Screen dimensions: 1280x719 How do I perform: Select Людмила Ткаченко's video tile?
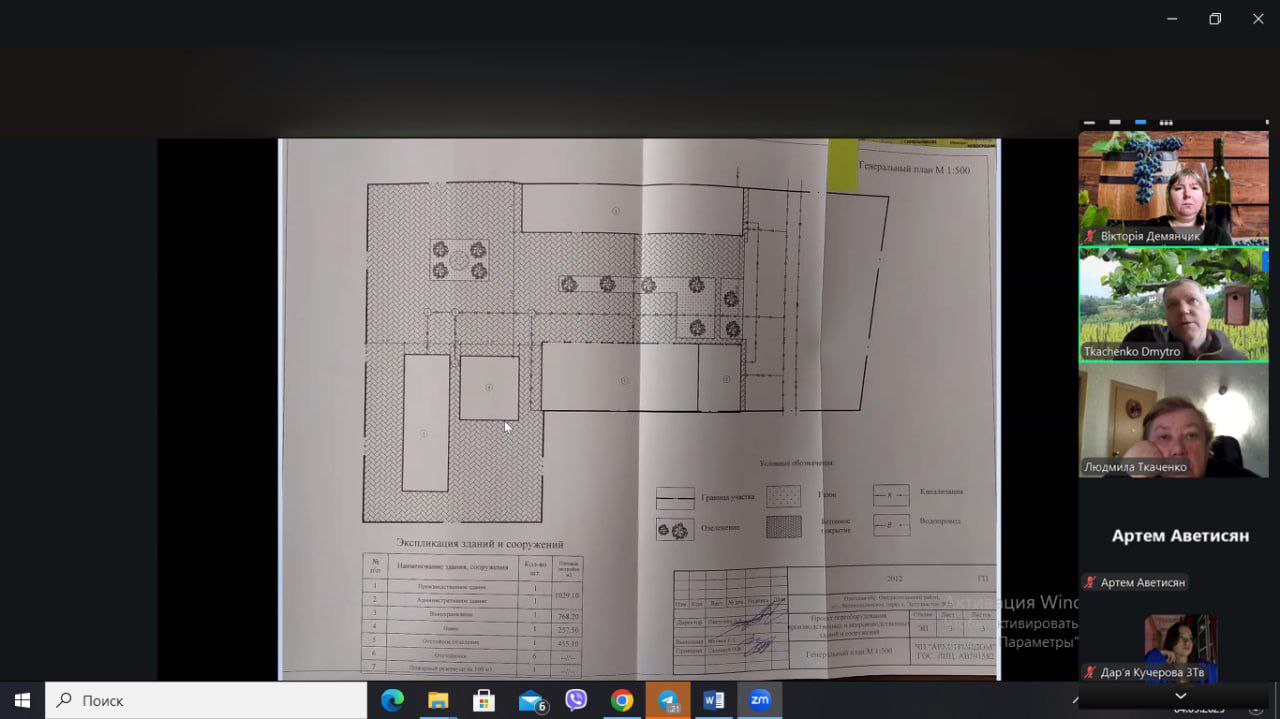click(1173, 420)
